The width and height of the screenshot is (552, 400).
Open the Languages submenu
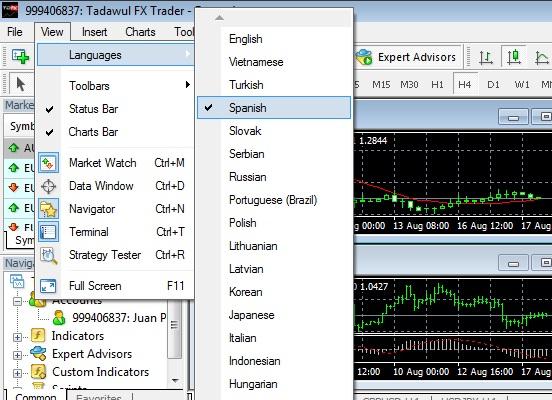(115, 55)
